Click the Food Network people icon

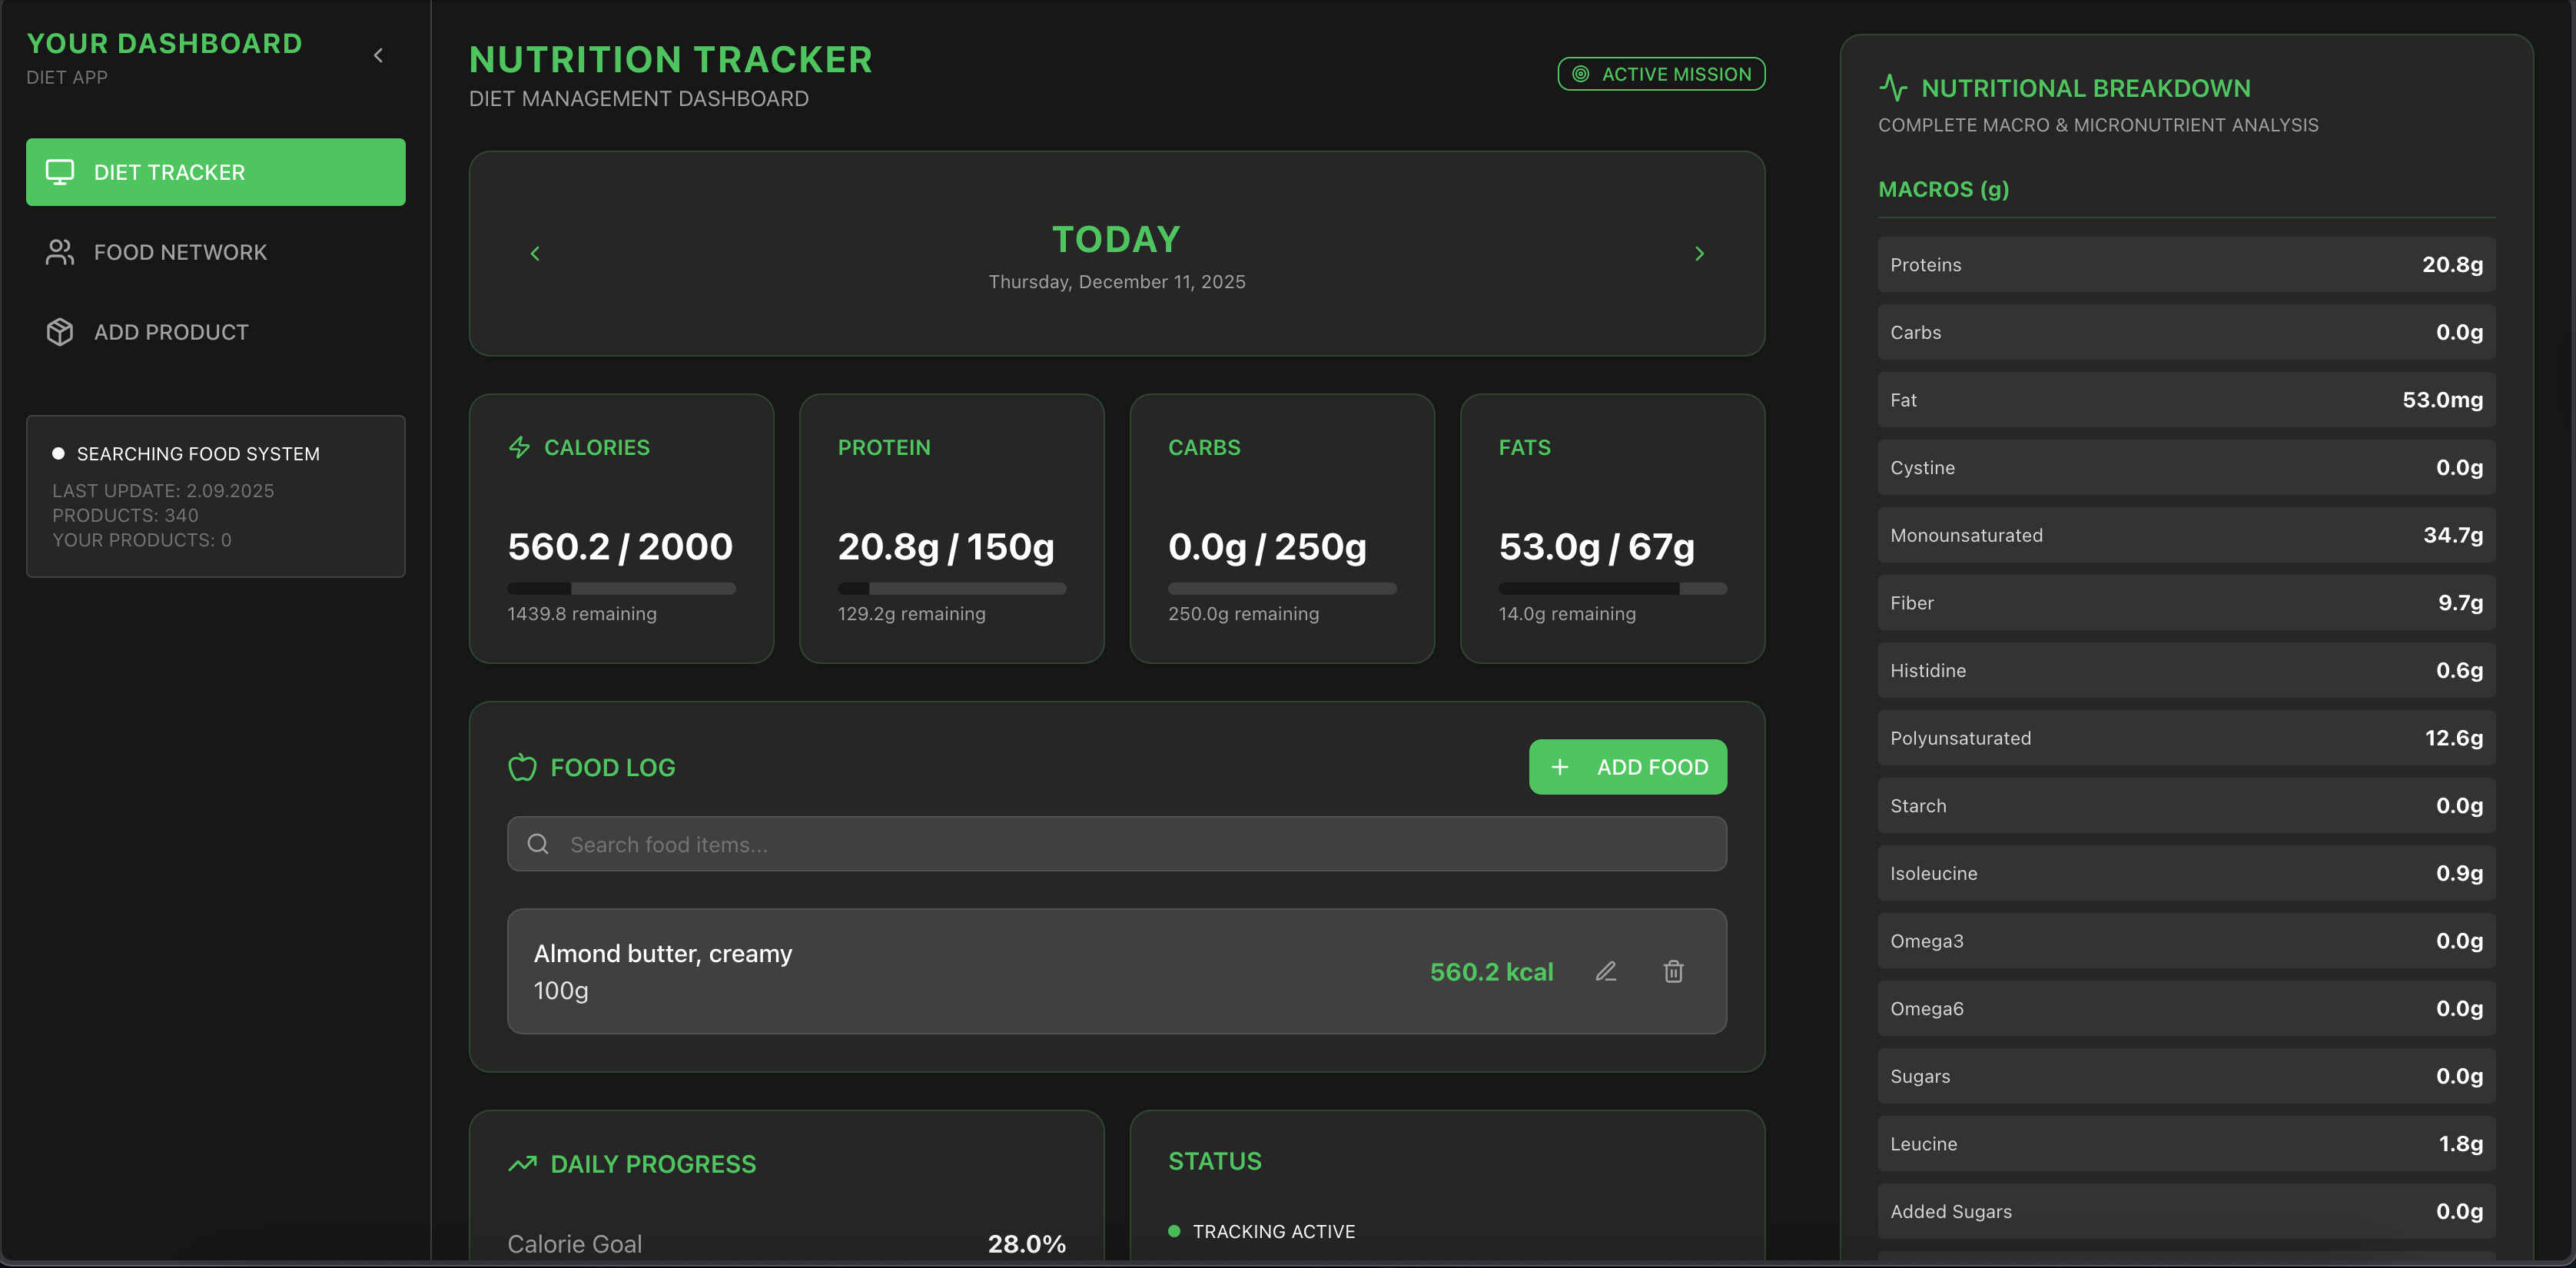[60, 252]
